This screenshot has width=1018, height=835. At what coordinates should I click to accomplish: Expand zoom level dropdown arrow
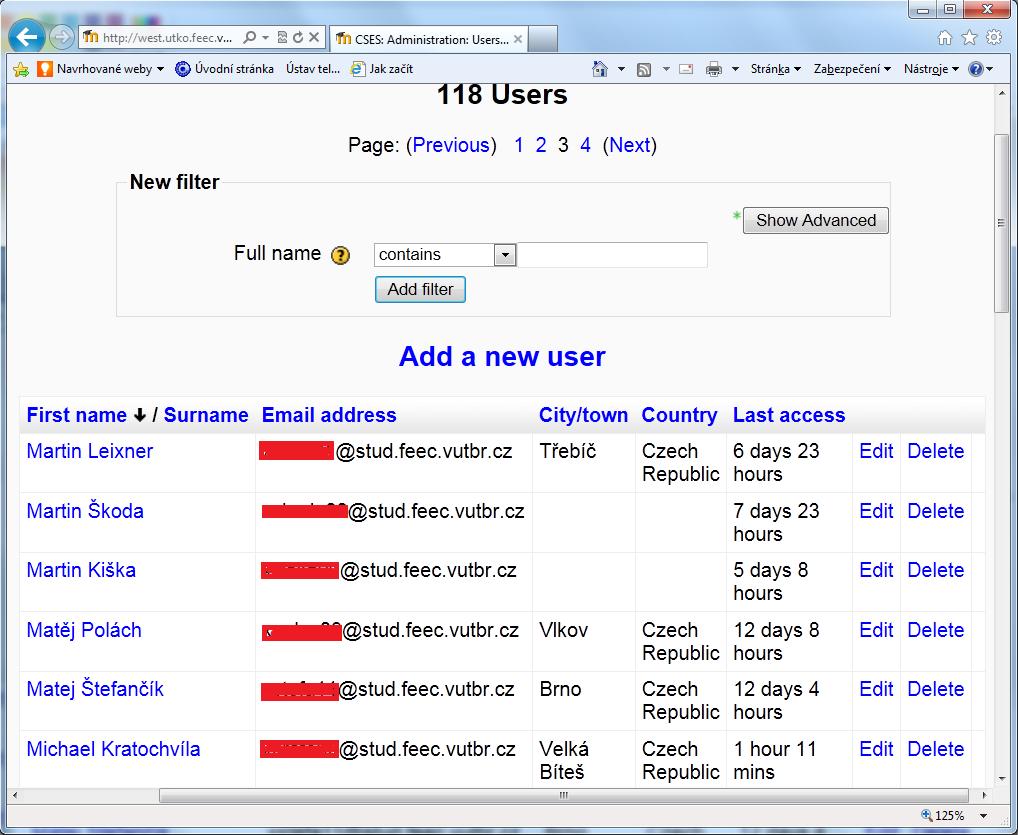(x=984, y=816)
